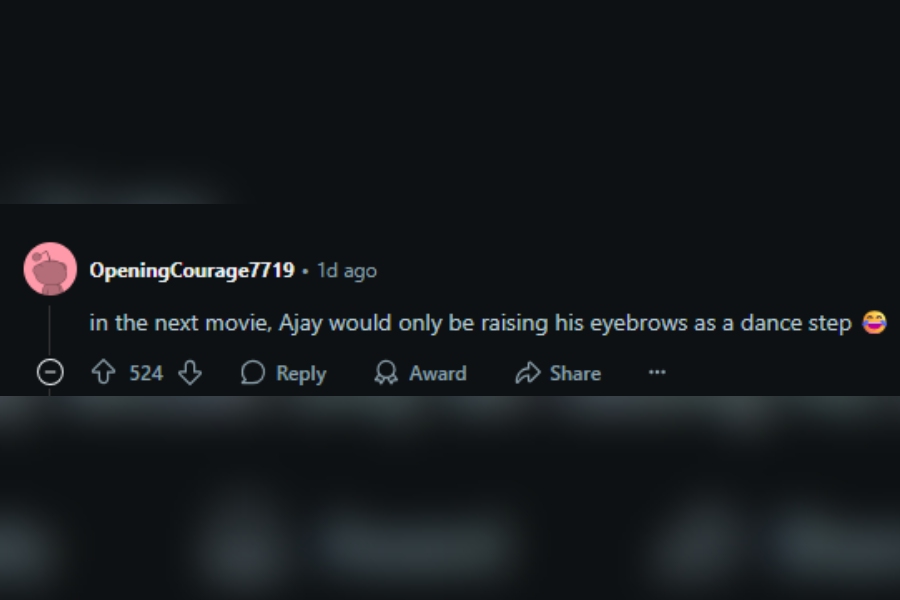900x600 pixels.
Task: Click the comment text about next movie
Action: pyautogui.click(x=470, y=323)
